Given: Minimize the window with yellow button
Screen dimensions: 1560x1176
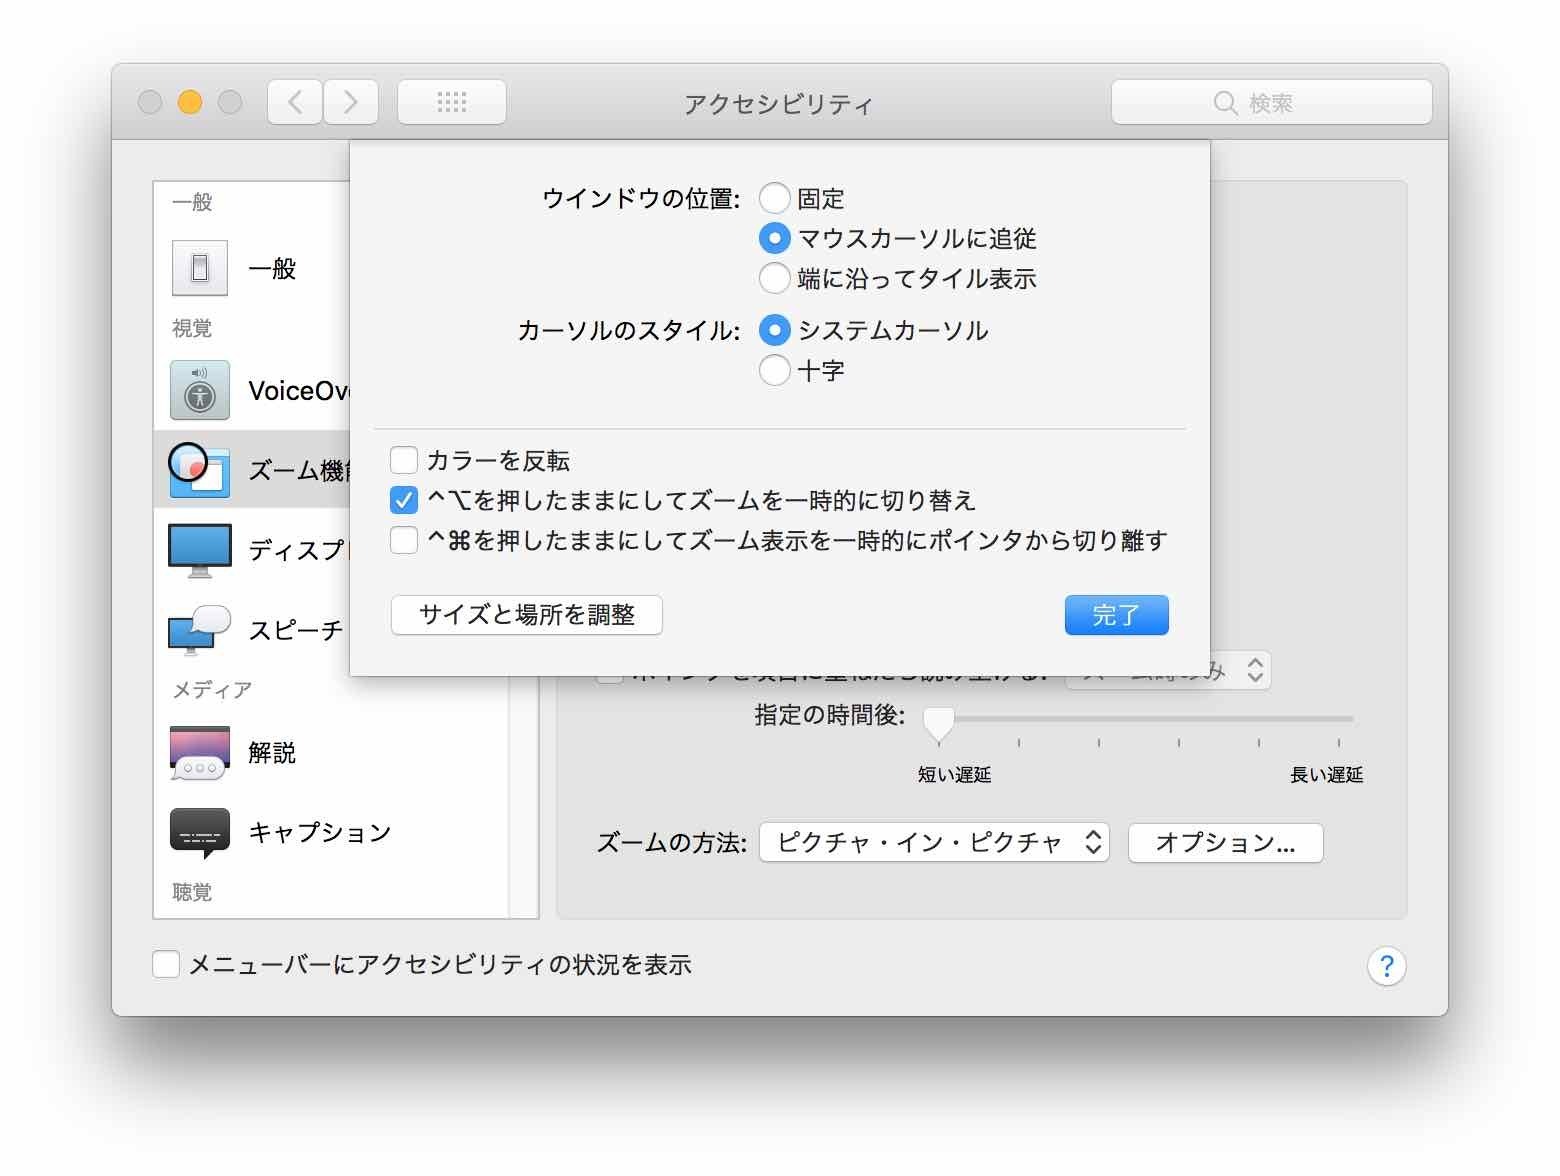Looking at the screenshot, I should pos(190,102).
